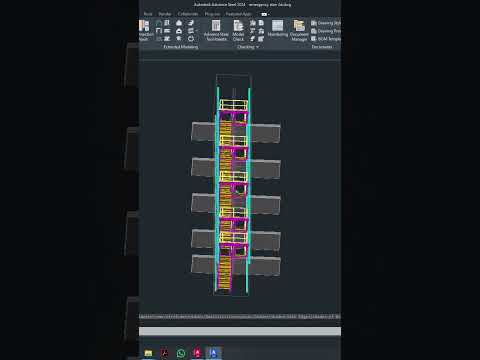Click the circular arrow icon in Extended Modeling

(191, 39)
